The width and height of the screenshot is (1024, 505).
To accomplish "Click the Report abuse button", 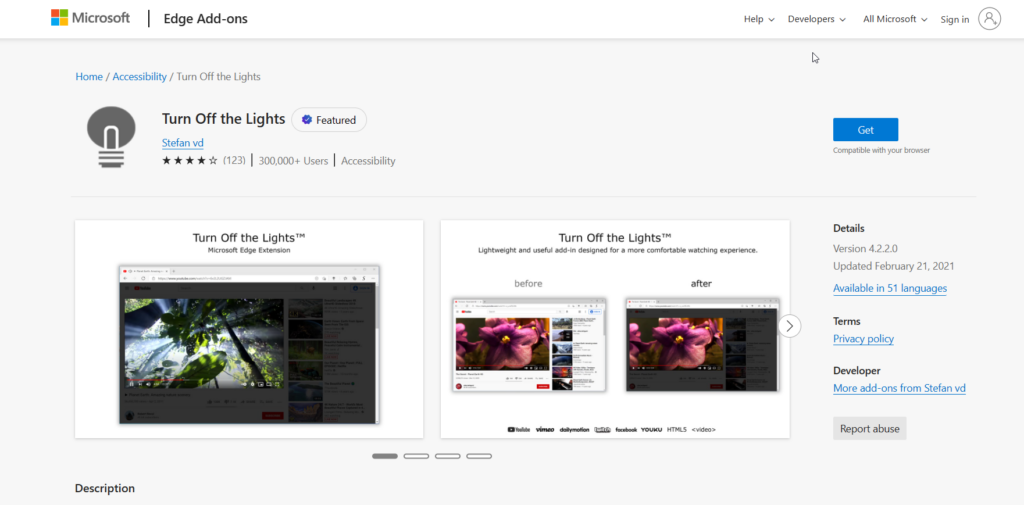I will (869, 429).
